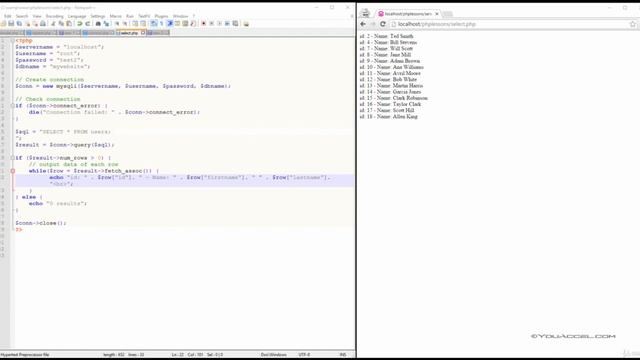This screenshot has height=360, width=640.
Task: Click Back in the Chrome browser
Action: pyautogui.click(x=363, y=24)
